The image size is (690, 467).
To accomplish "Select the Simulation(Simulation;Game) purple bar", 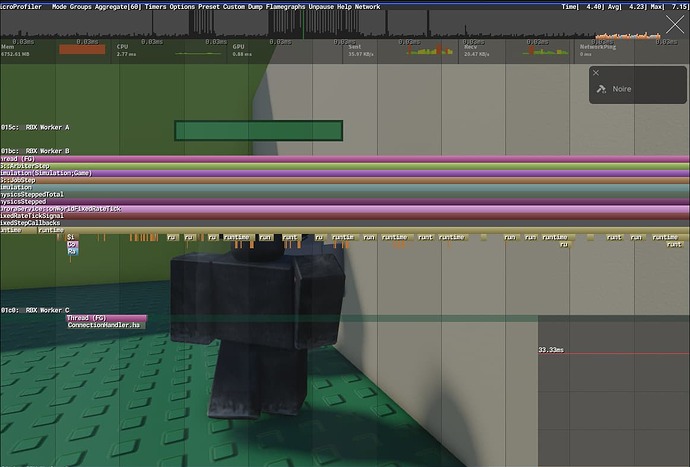I will (x=345, y=173).
